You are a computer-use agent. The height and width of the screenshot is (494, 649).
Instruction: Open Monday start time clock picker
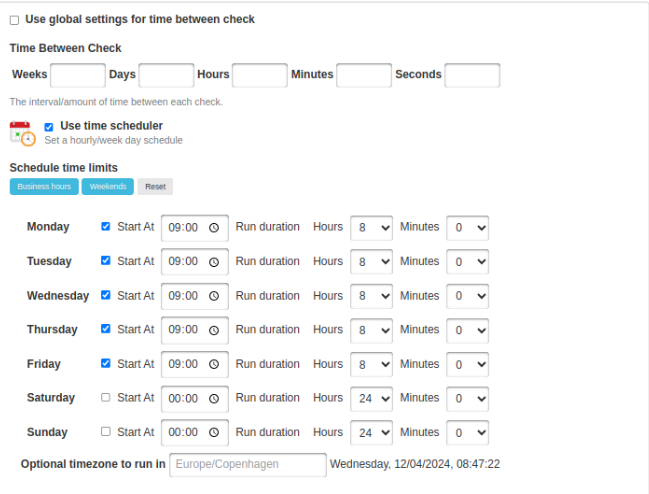(x=214, y=228)
